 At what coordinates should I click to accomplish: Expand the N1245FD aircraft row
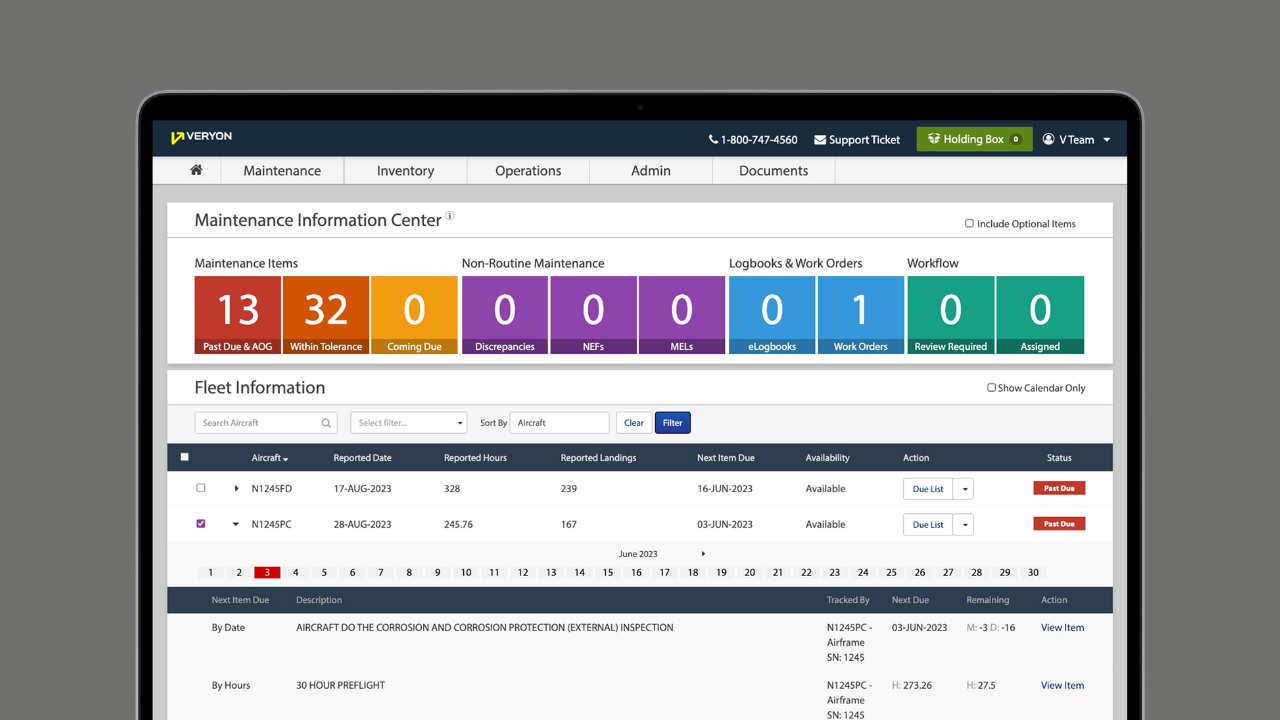click(x=237, y=489)
